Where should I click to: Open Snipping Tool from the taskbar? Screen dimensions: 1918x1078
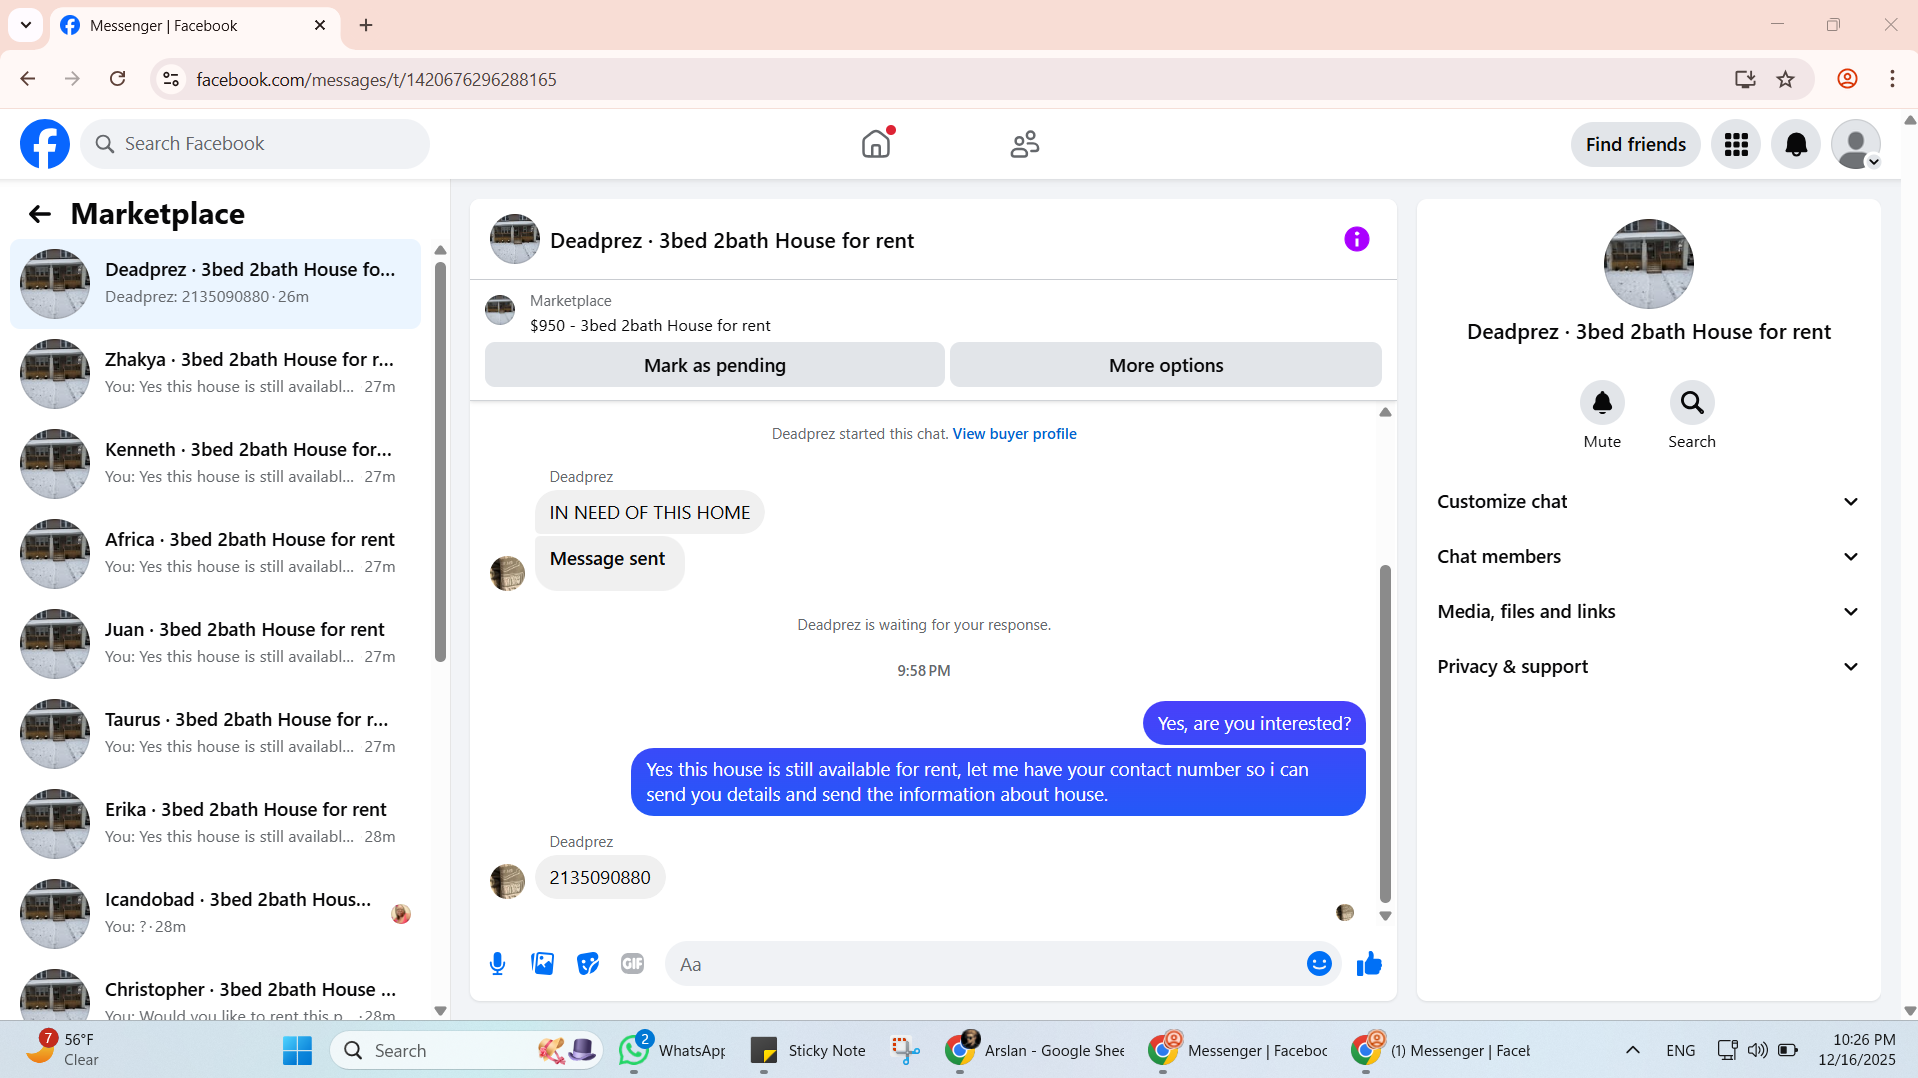(x=906, y=1050)
